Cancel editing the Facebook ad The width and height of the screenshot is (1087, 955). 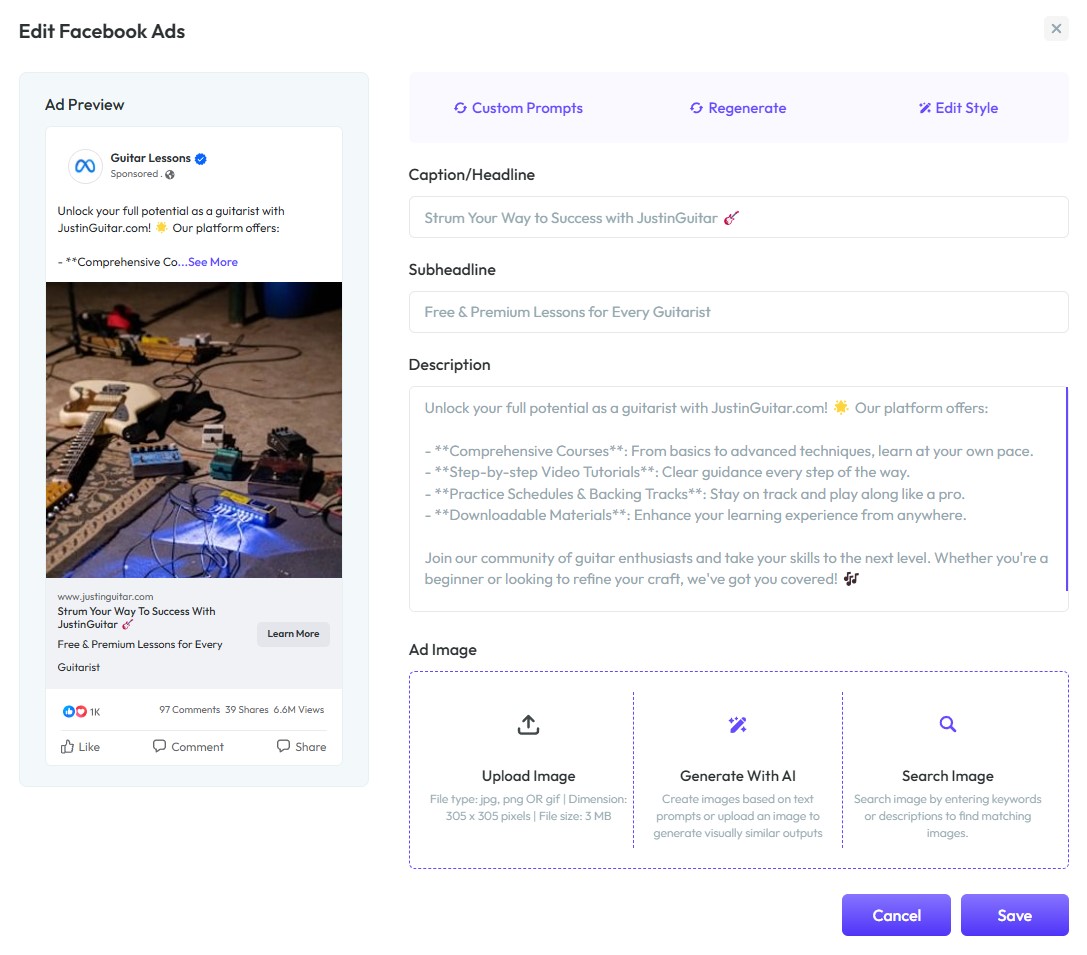point(896,915)
